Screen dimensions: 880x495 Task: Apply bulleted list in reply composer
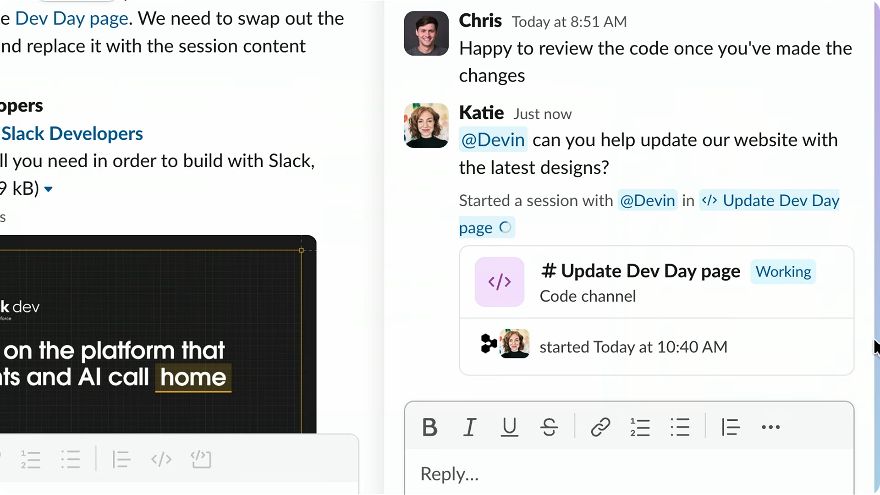click(x=680, y=428)
